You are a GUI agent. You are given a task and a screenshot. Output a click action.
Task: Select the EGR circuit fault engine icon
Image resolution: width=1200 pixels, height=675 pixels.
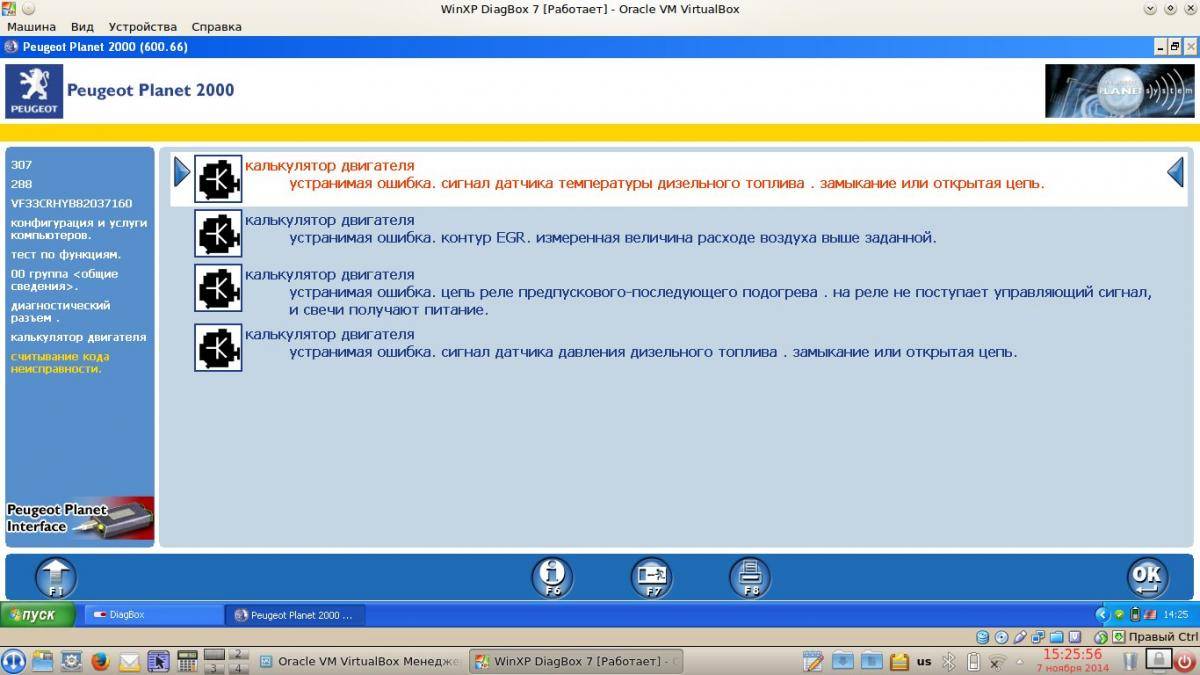(218, 234)
